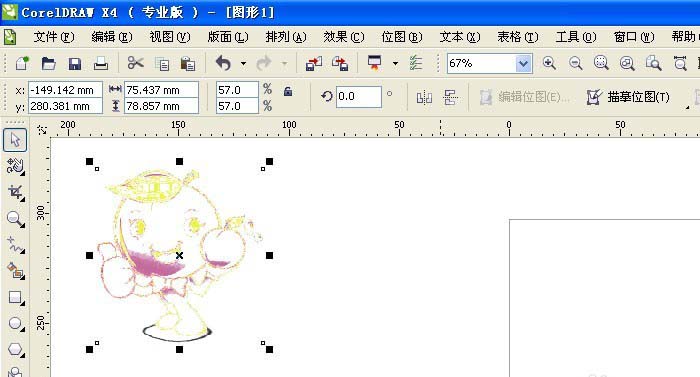Click the Zoom out magnifier icon

575,63
